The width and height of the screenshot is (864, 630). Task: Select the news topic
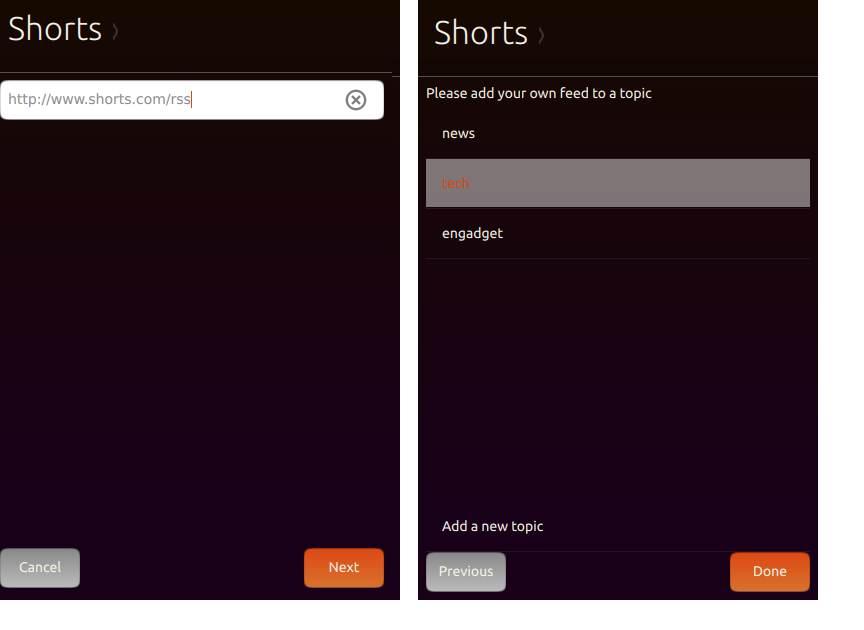tap(617, 134)
